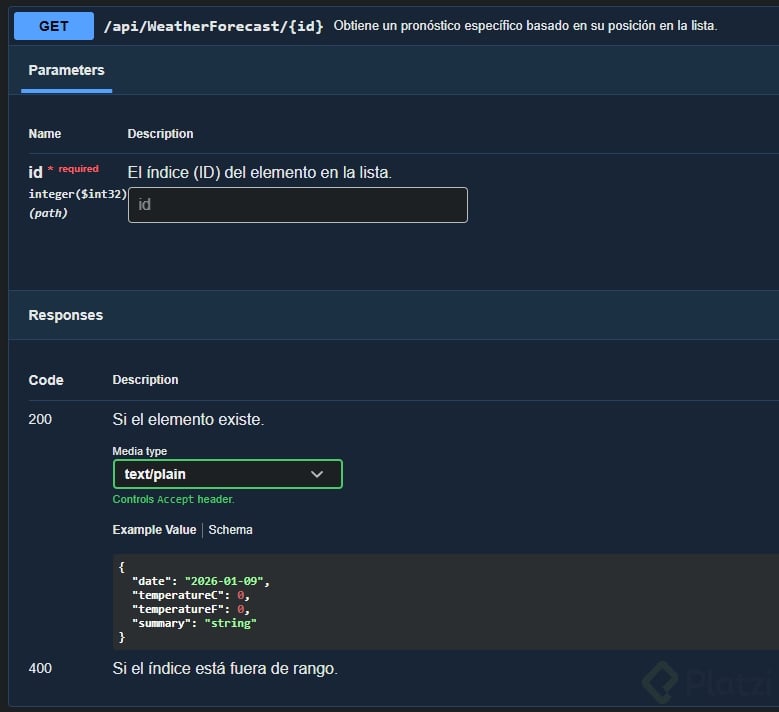Click the "Controls Accept header" hint text
Screen dimensions: 779x712
(x=173, y=499)
